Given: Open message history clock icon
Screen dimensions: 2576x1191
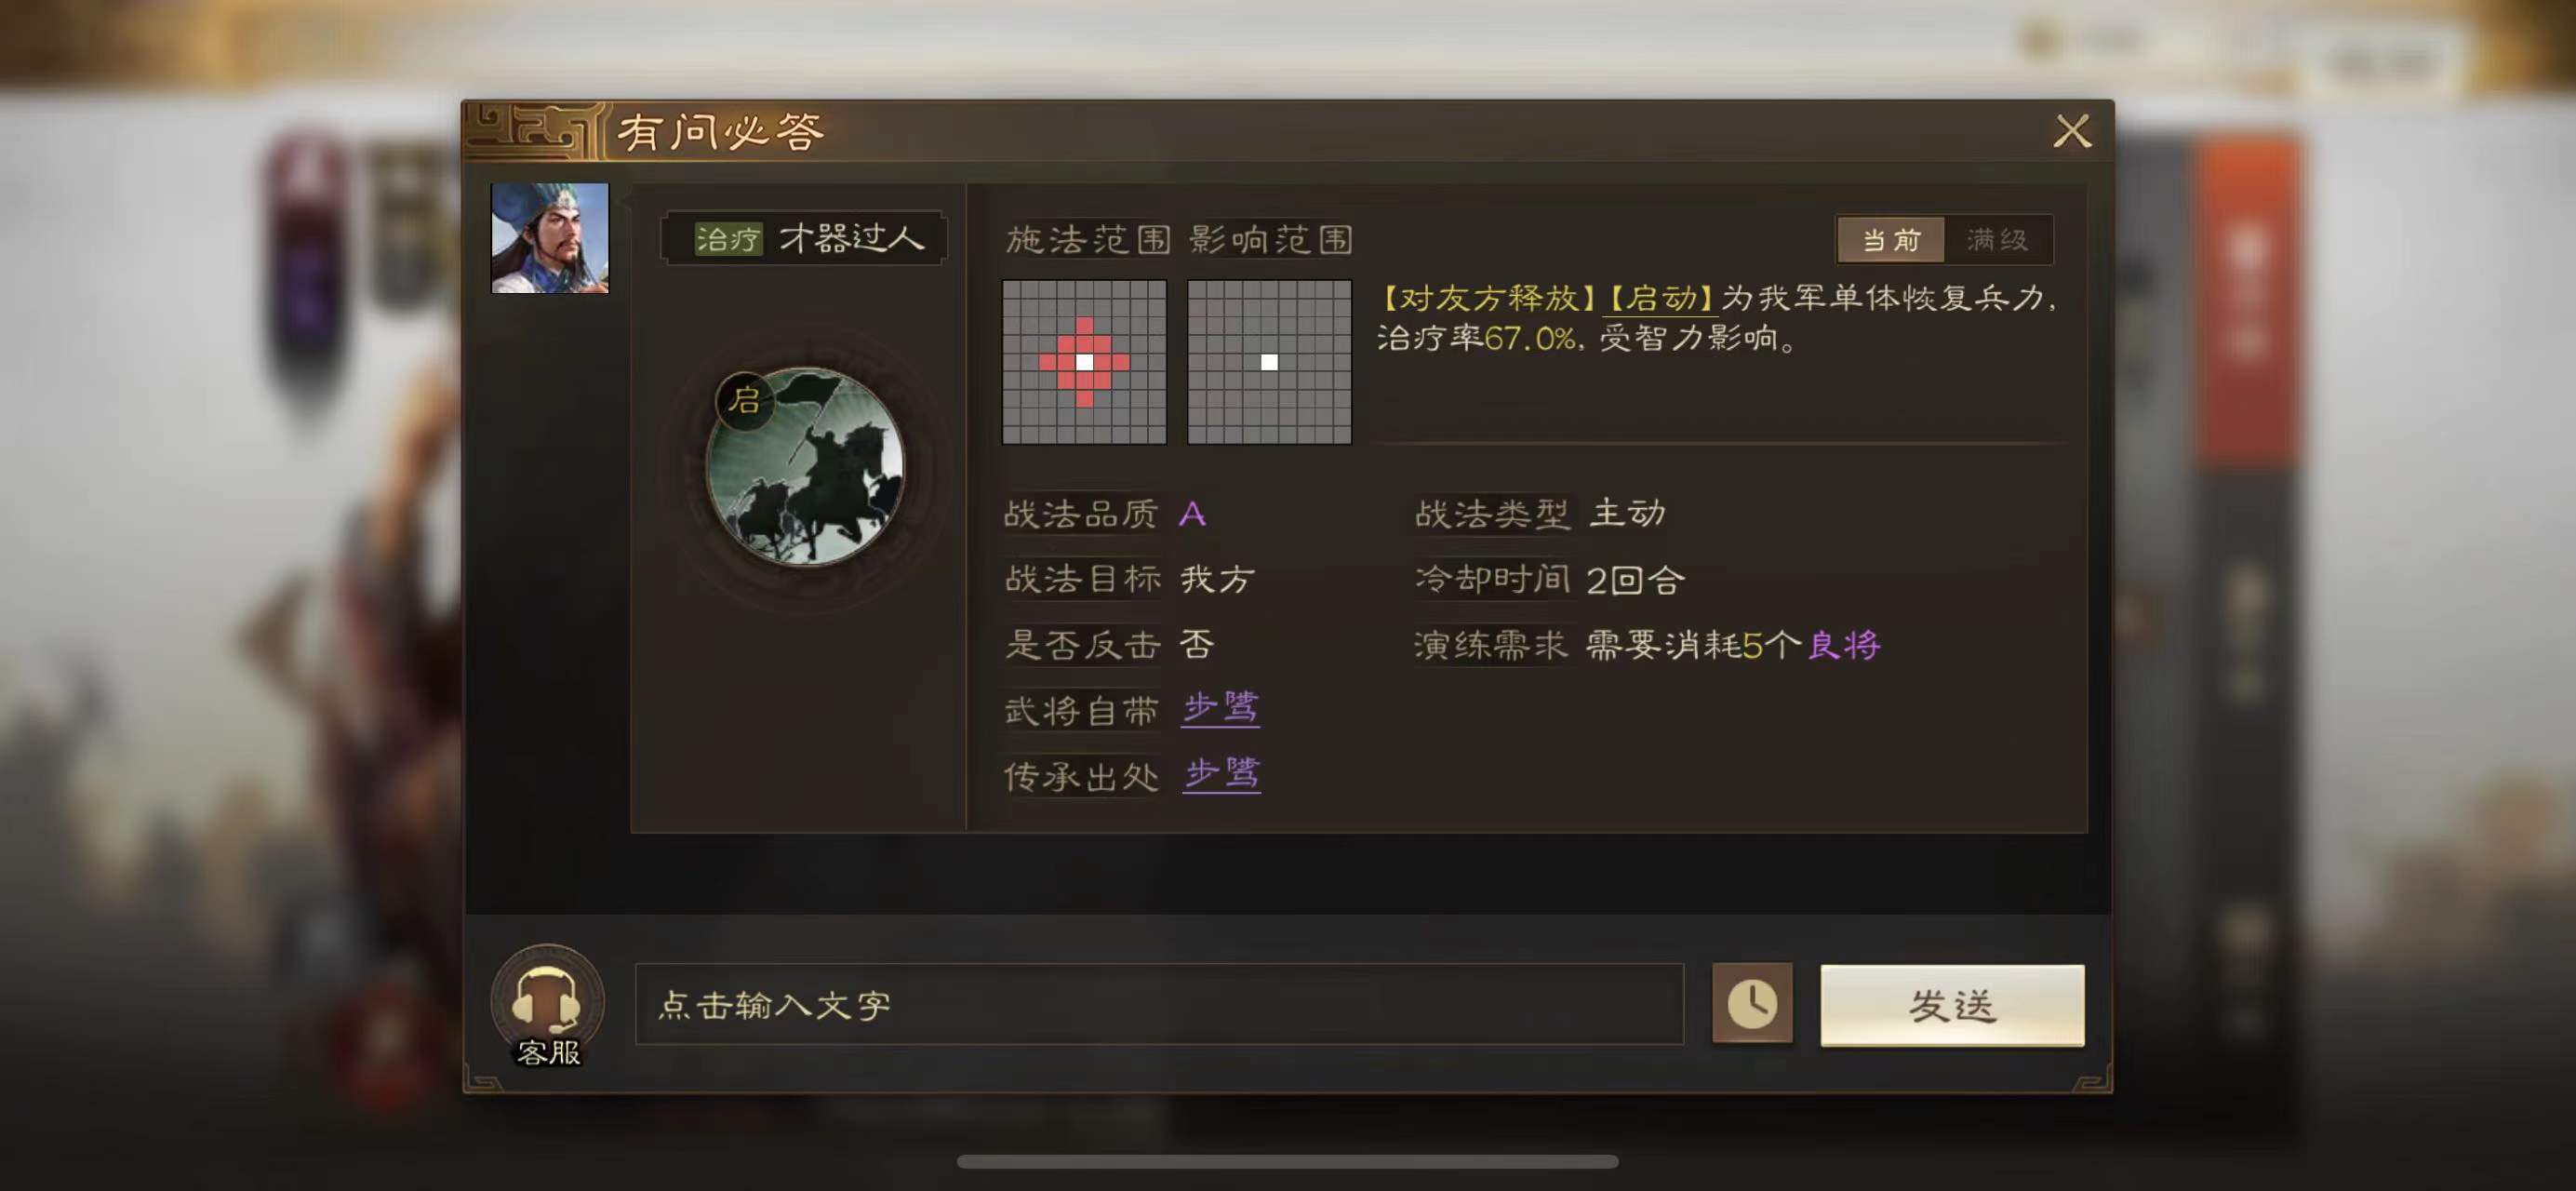Looking at the screenshot, I should tap(1752, 1004).
